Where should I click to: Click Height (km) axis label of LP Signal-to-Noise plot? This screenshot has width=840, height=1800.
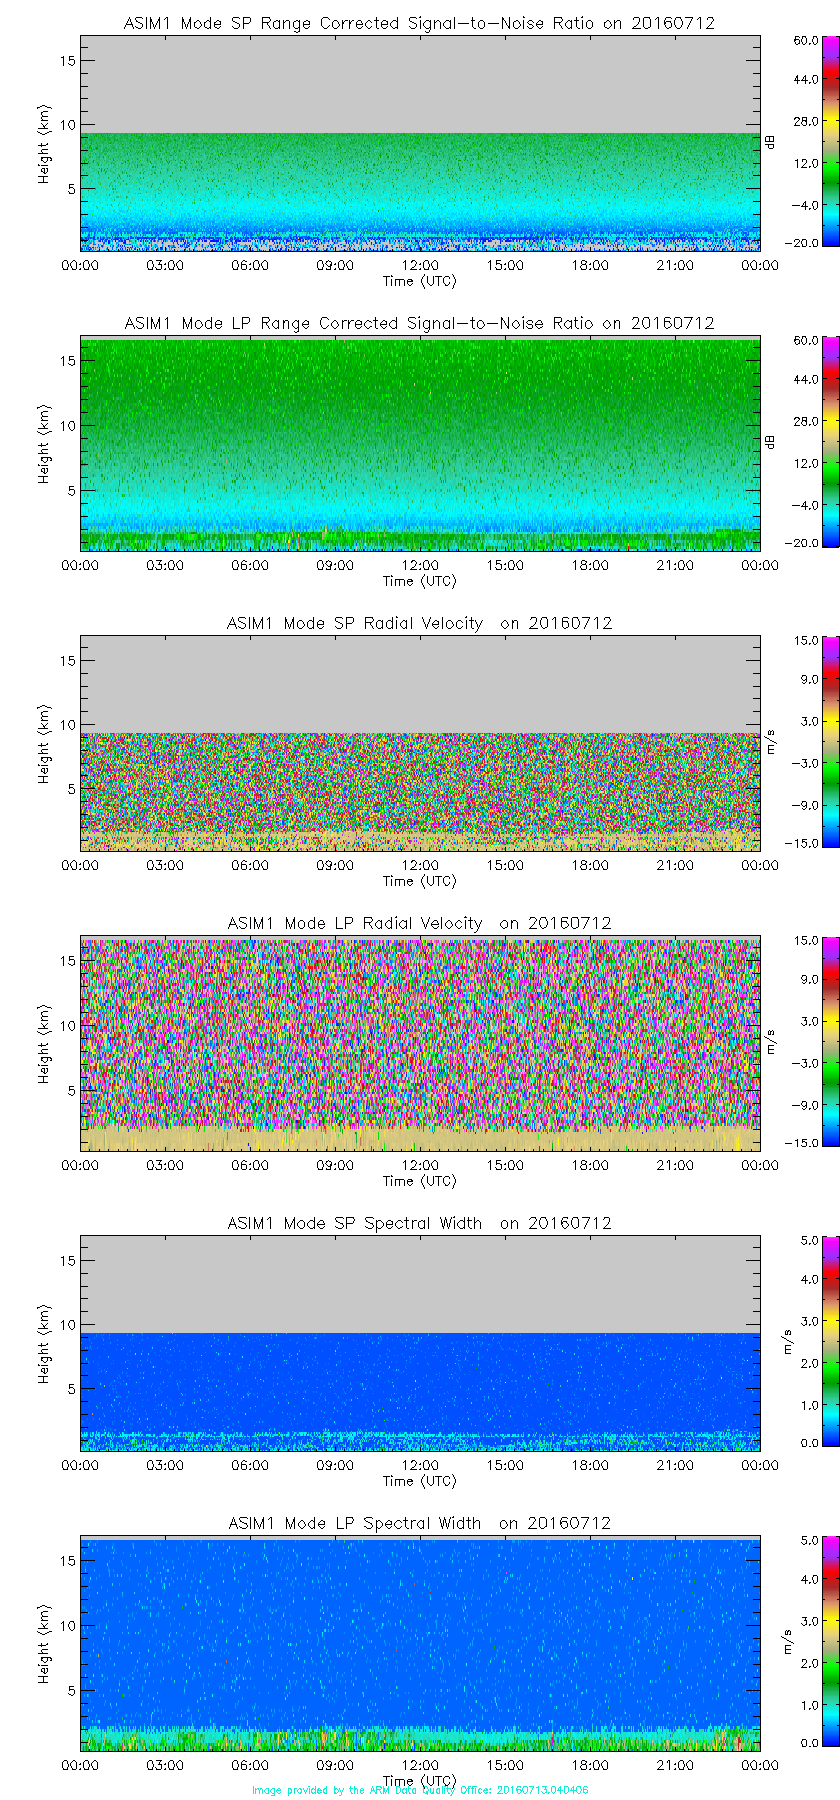tap(44, 444)
